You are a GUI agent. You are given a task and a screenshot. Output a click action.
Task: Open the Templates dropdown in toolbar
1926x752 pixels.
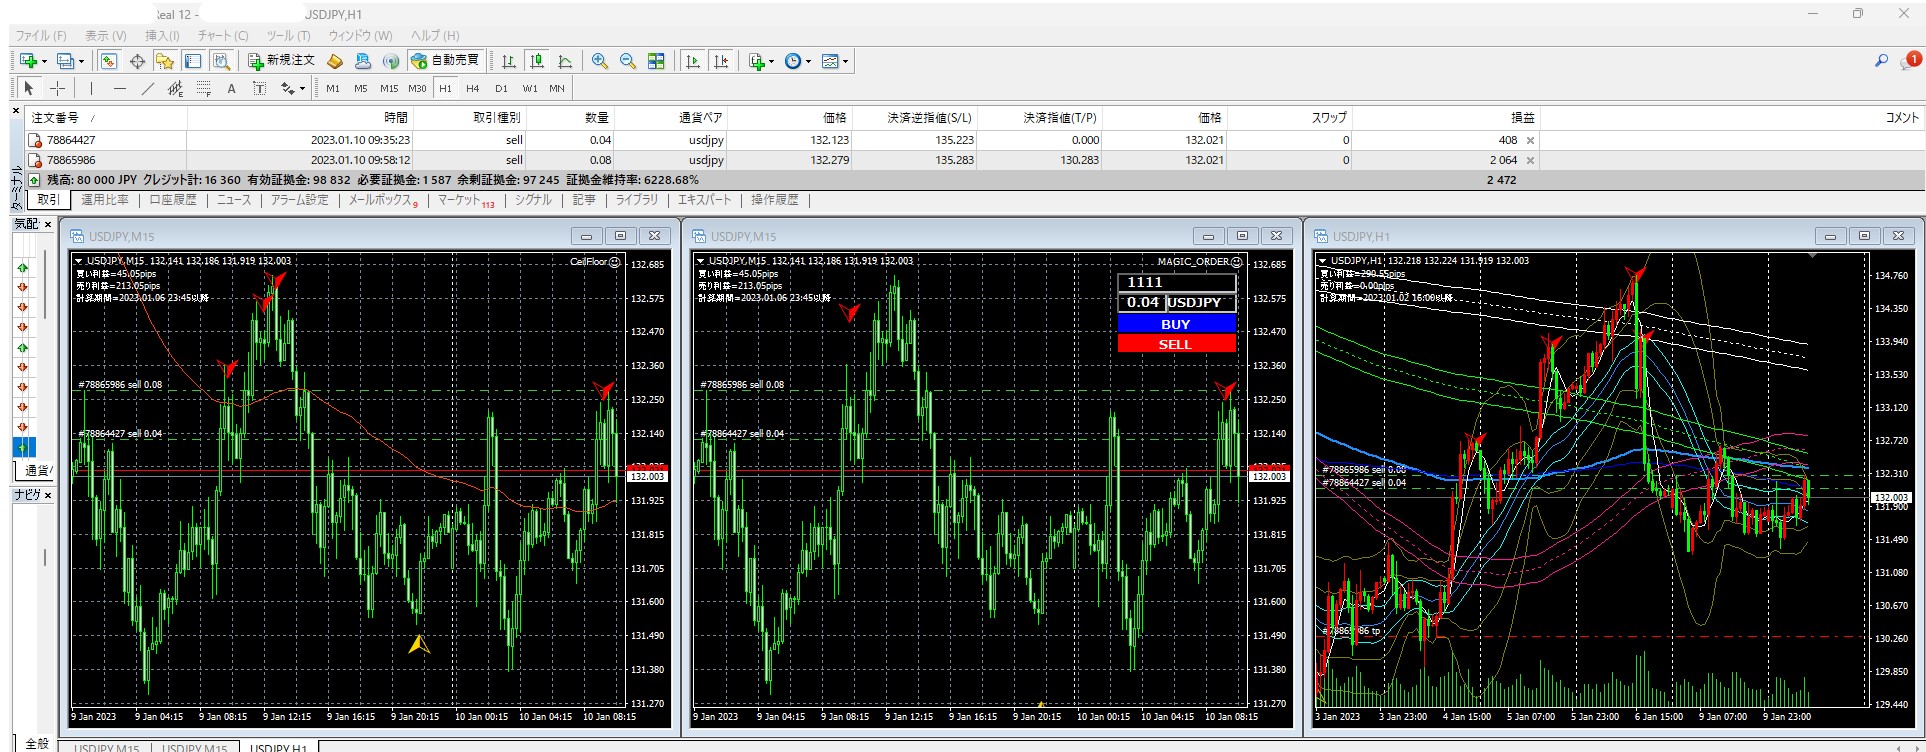pyautogui.click(x=834, y=61)
